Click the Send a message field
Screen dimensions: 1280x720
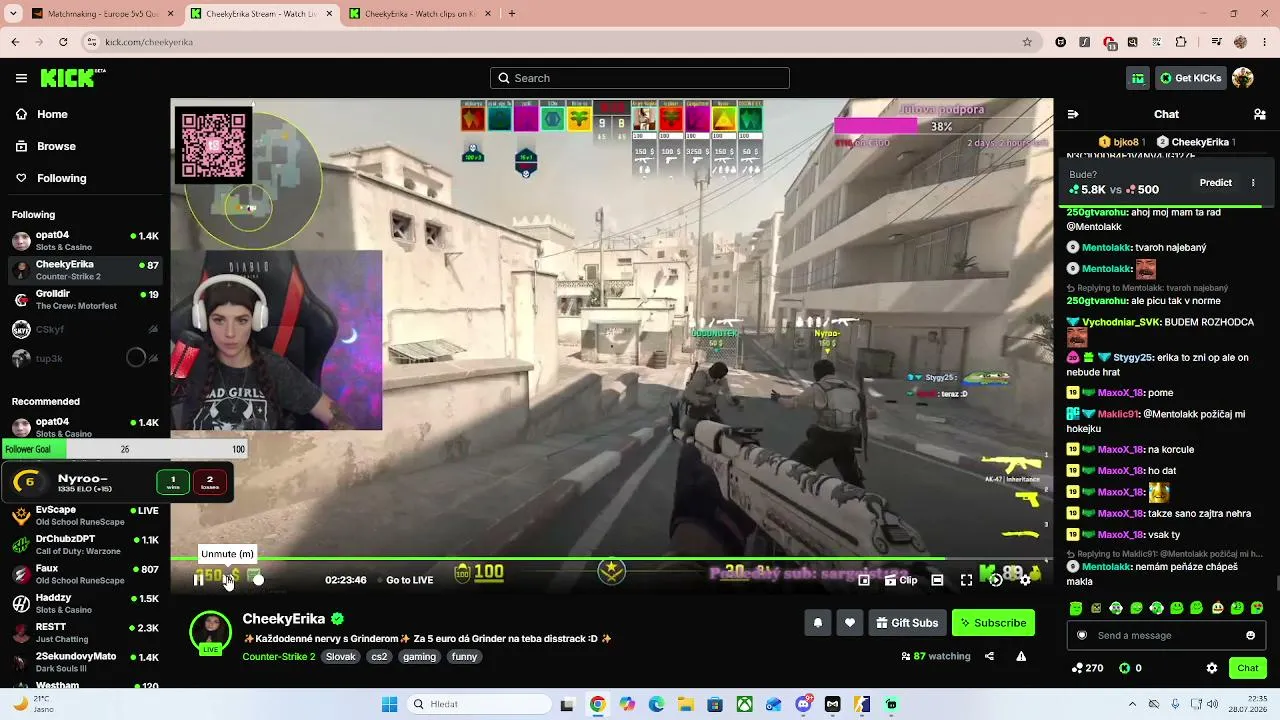pos(1166,635)
